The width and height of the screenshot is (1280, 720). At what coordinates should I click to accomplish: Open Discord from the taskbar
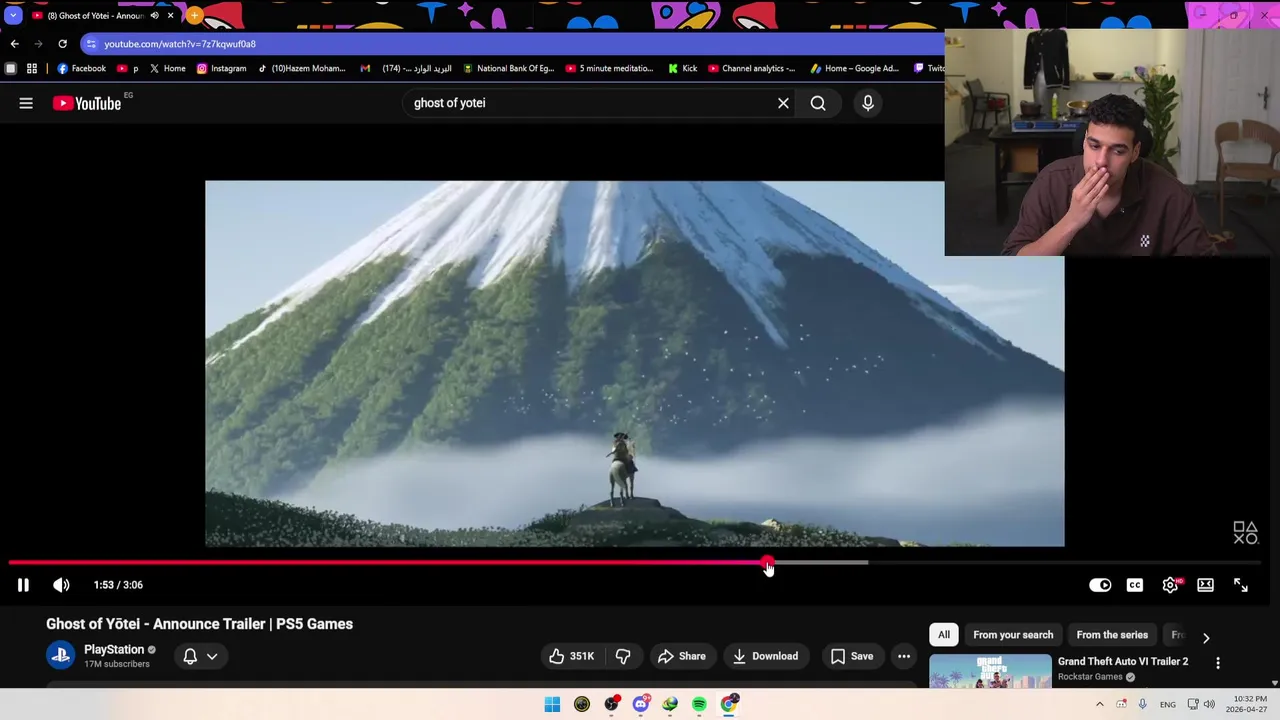coord(641,704)
